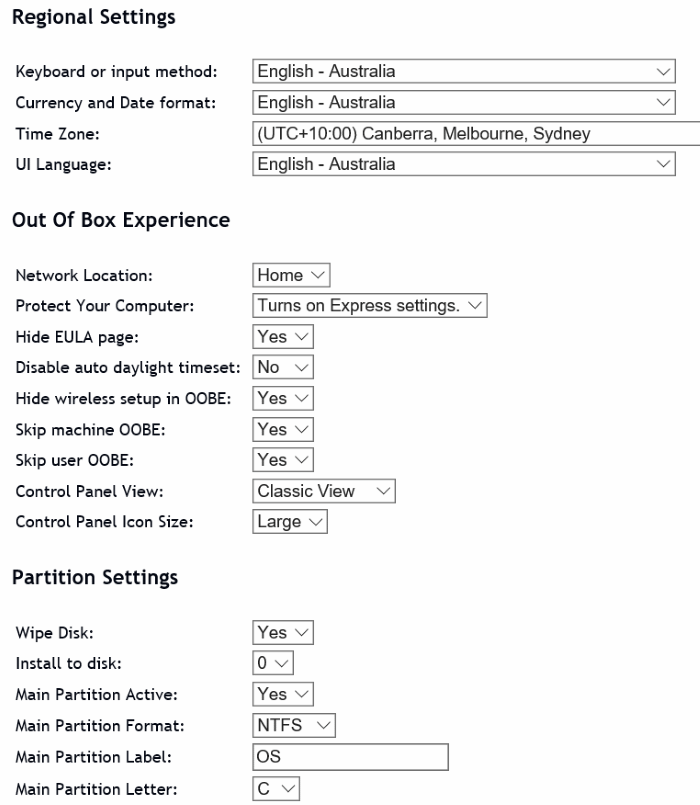Viewport: 700px width, 805px height.
Task: Click the 'Main Partition Label:' label text
Action: tap(93, 757)
